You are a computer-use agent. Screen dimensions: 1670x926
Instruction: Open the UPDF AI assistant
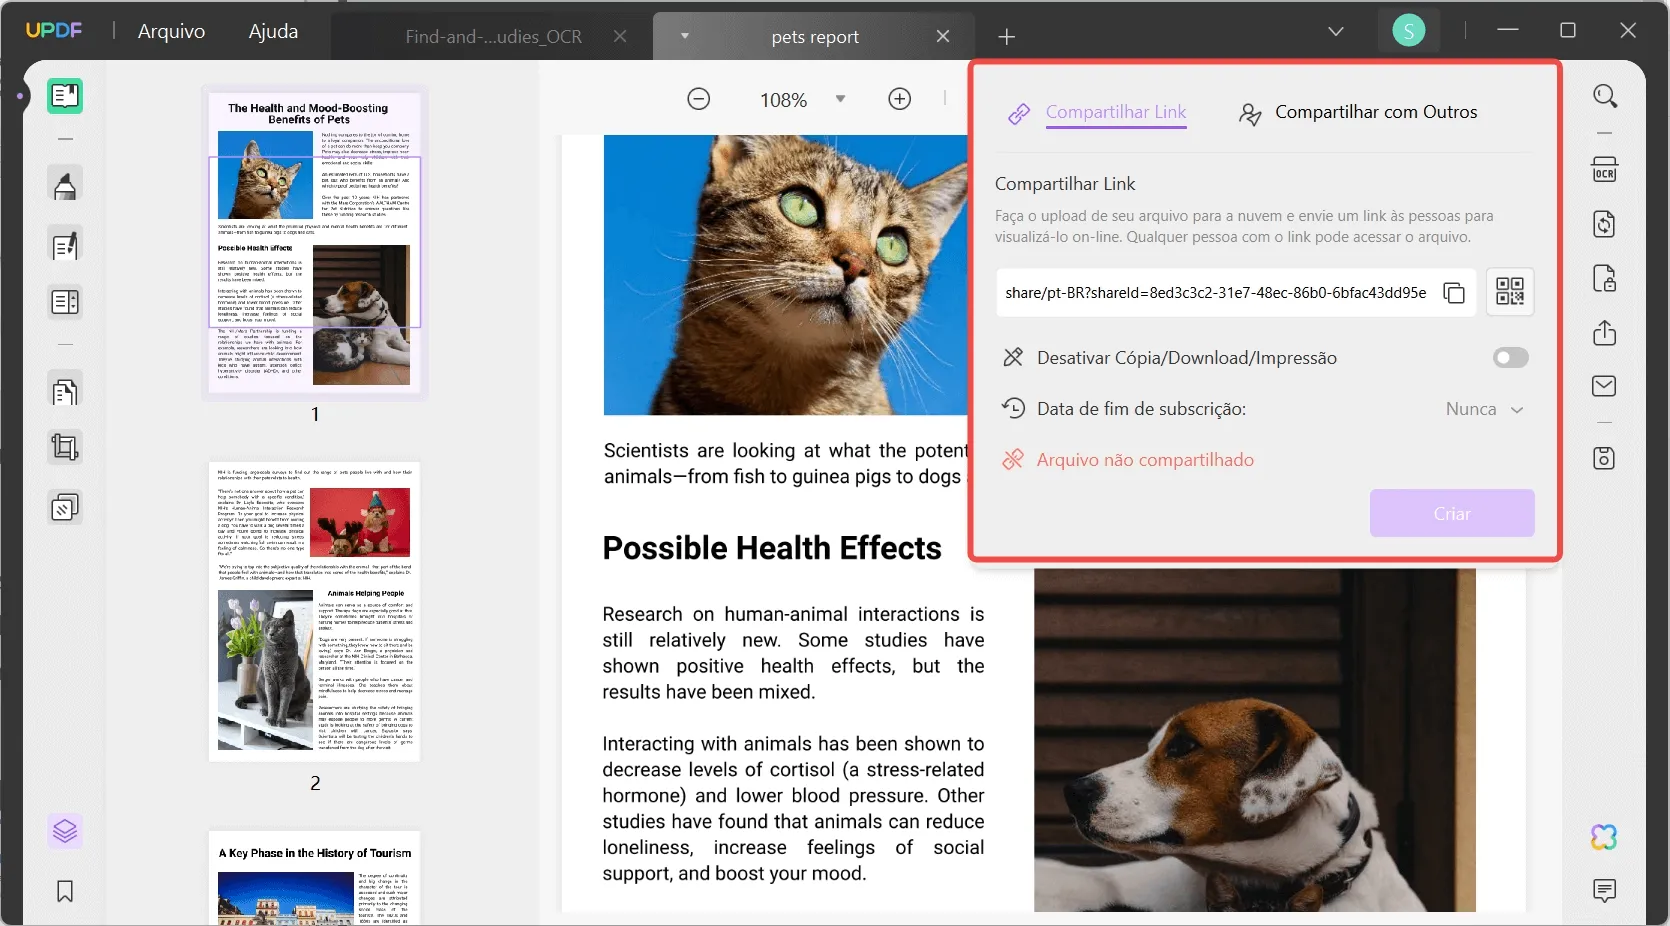(x=1603, y=838)
